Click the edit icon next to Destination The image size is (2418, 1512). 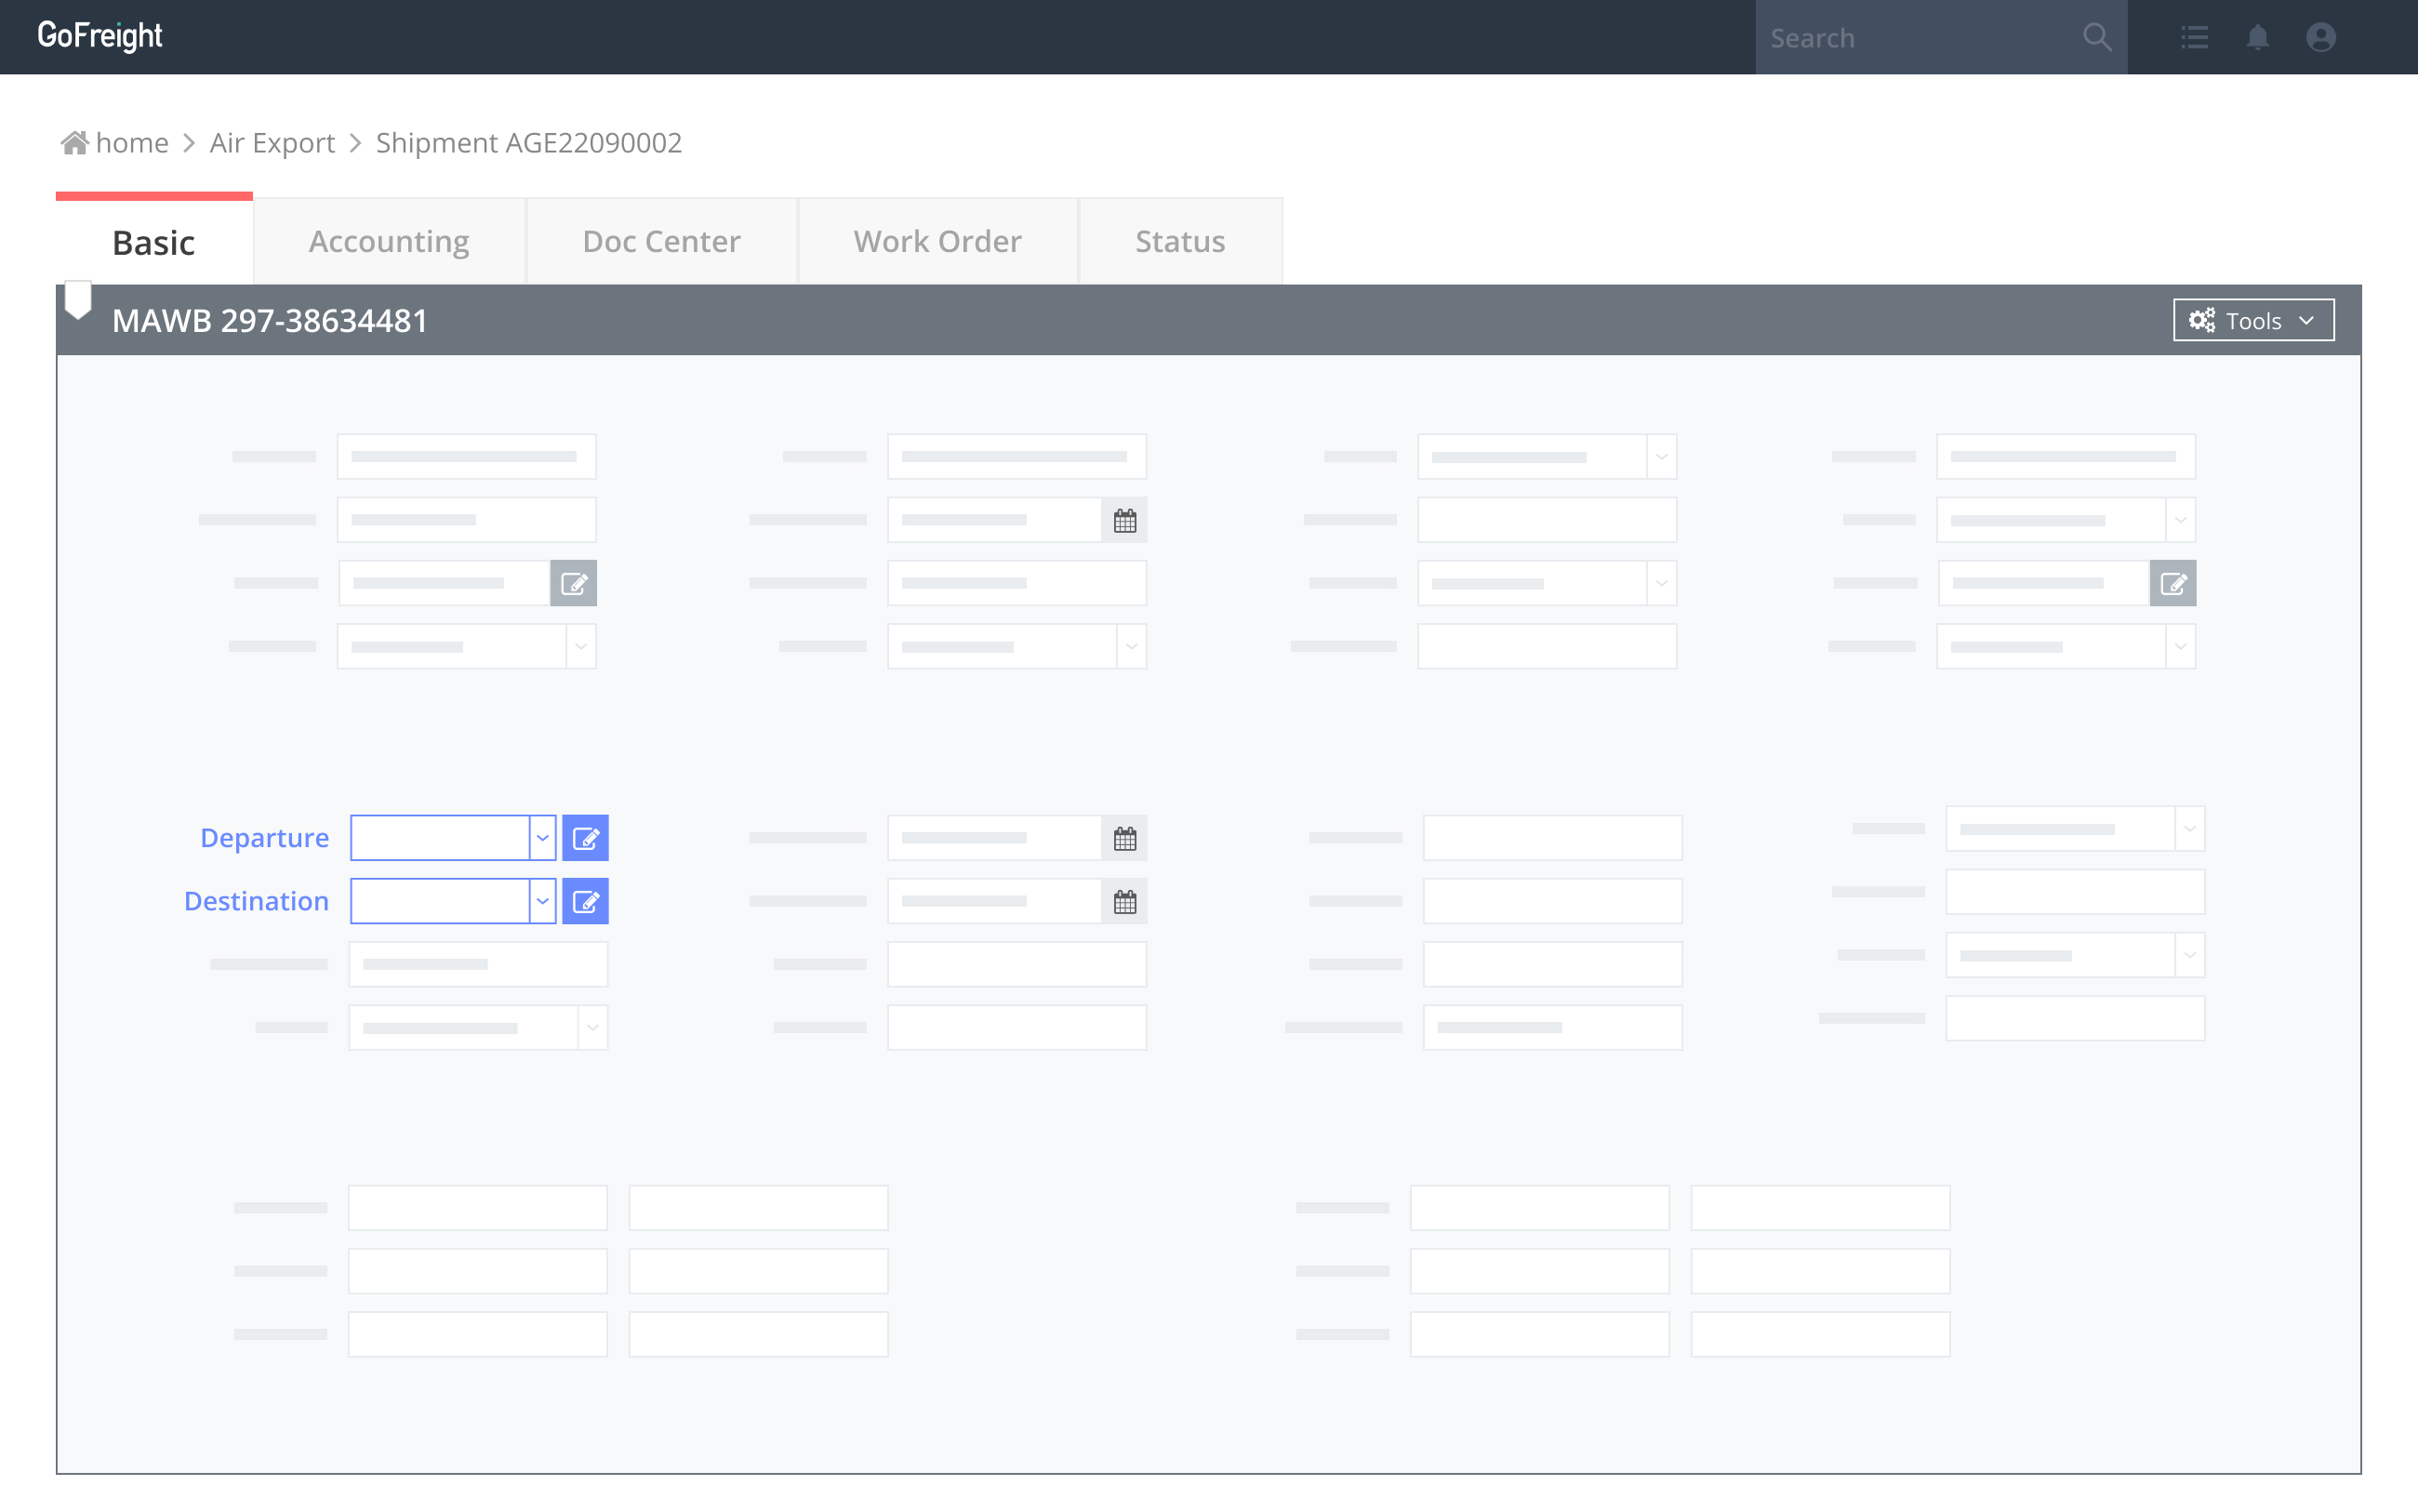(x=585, y=901)
